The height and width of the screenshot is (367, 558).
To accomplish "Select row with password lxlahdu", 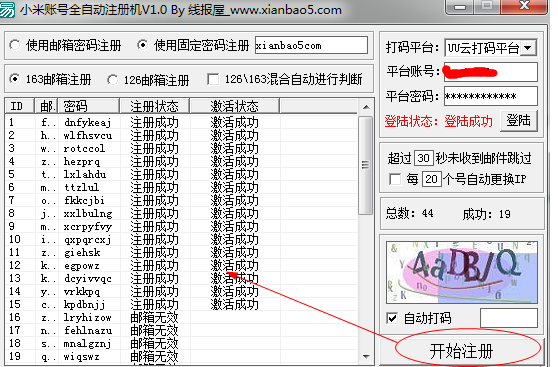I will pos(181,174).
